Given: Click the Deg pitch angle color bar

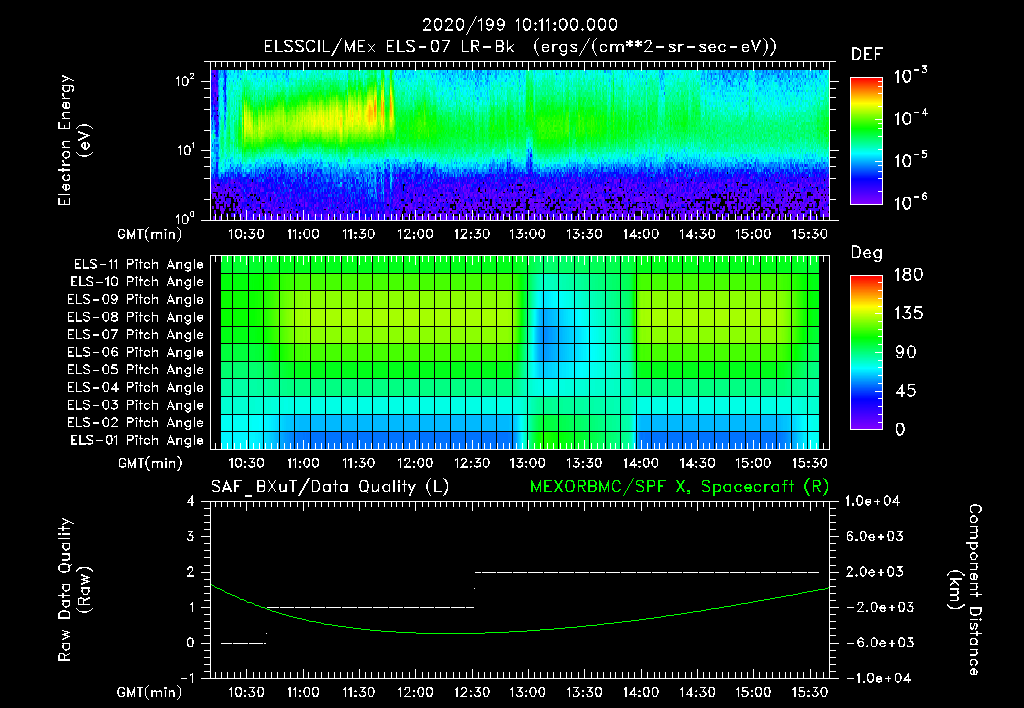Looking at the screenshot, I should (866, 352).
